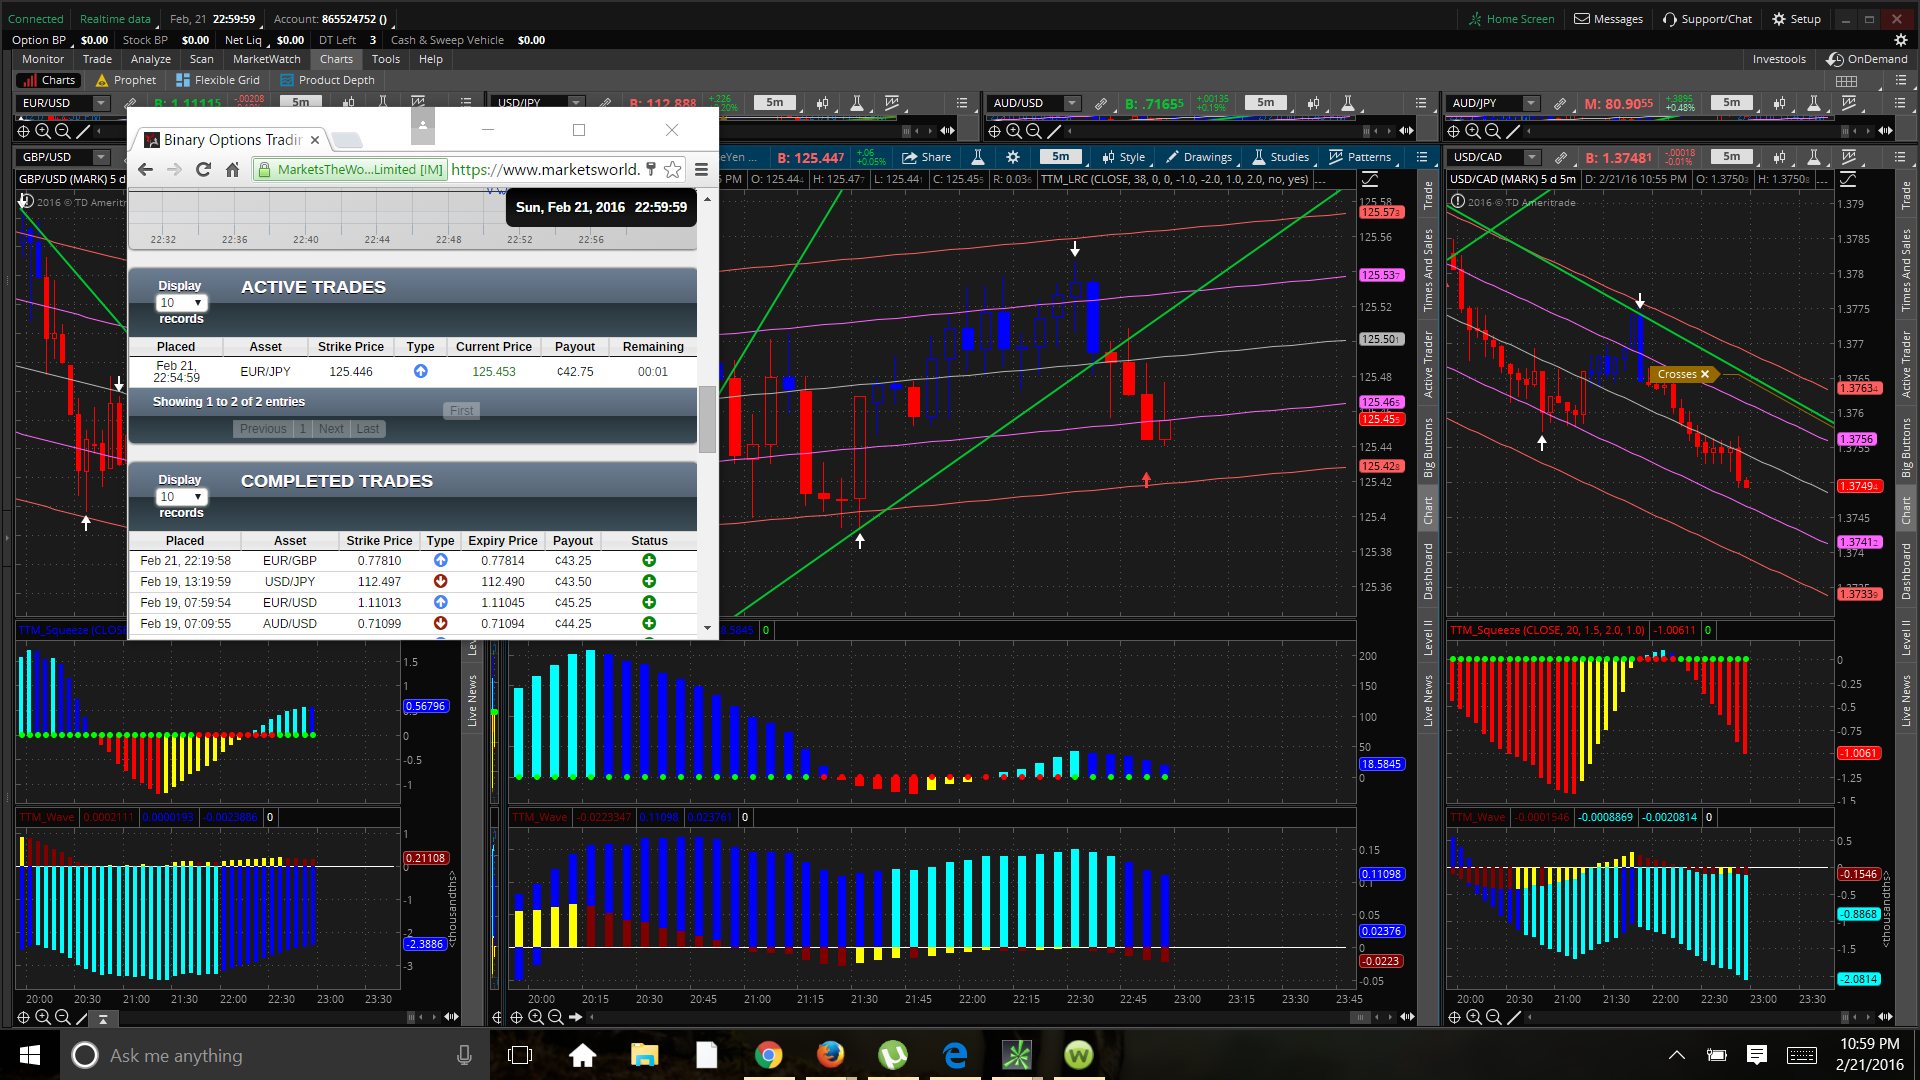Screen dimensions: 1920x1080
Task: Open Task View on the taskbar
Action: tap(520, 1055)
